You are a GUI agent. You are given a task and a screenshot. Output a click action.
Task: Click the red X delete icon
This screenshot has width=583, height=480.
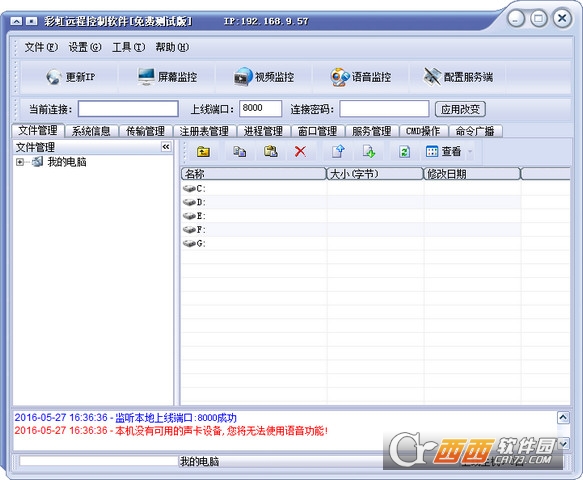point(300,152)
